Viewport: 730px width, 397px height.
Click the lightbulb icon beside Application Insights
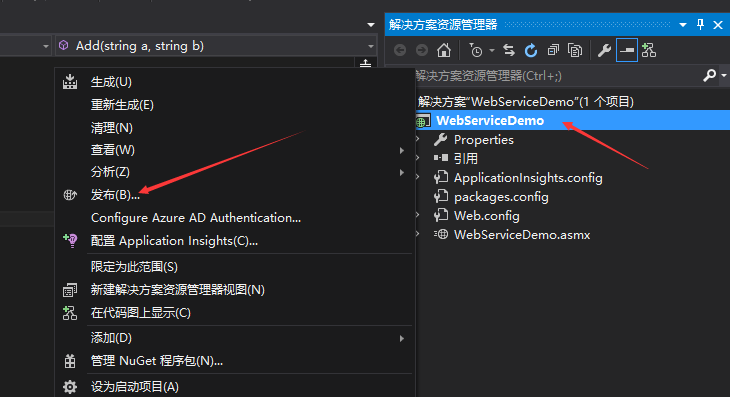coord(70,241)
